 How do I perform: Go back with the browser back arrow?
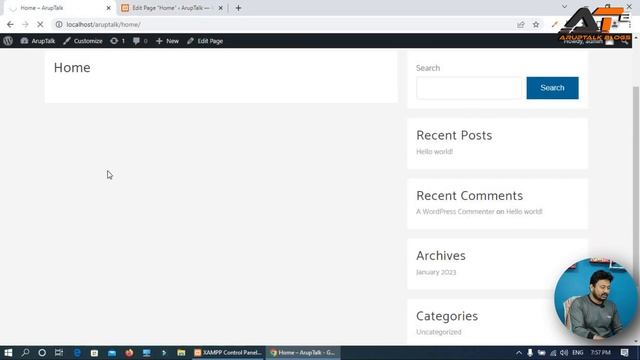click(x=10, y=24)
